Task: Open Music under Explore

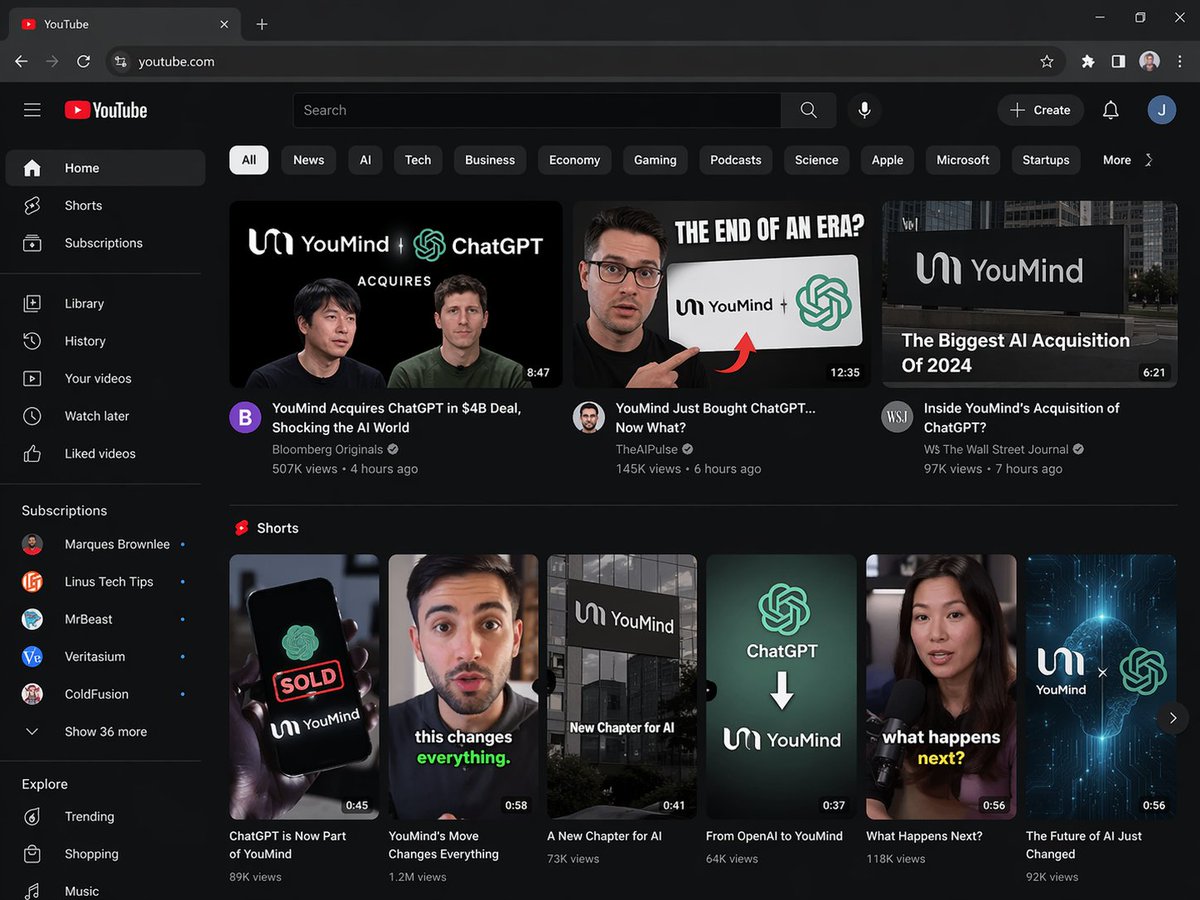Action: [x=105, y=891]
